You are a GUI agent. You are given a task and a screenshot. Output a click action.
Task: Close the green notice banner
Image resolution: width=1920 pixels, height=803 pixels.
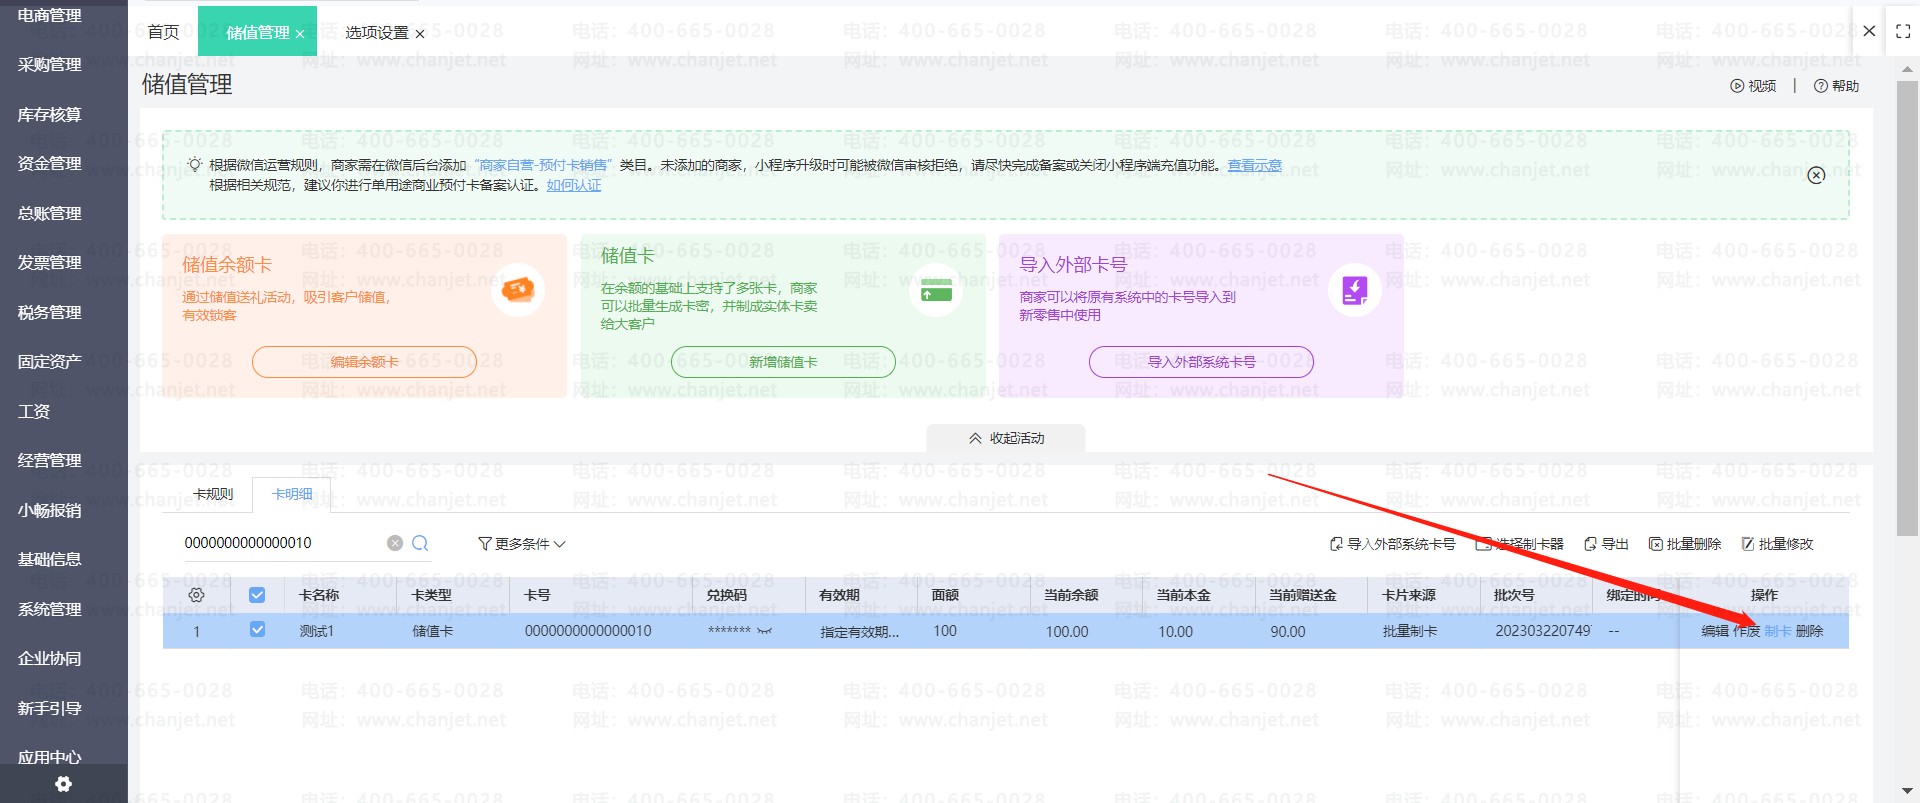(x=1816, y=175)
